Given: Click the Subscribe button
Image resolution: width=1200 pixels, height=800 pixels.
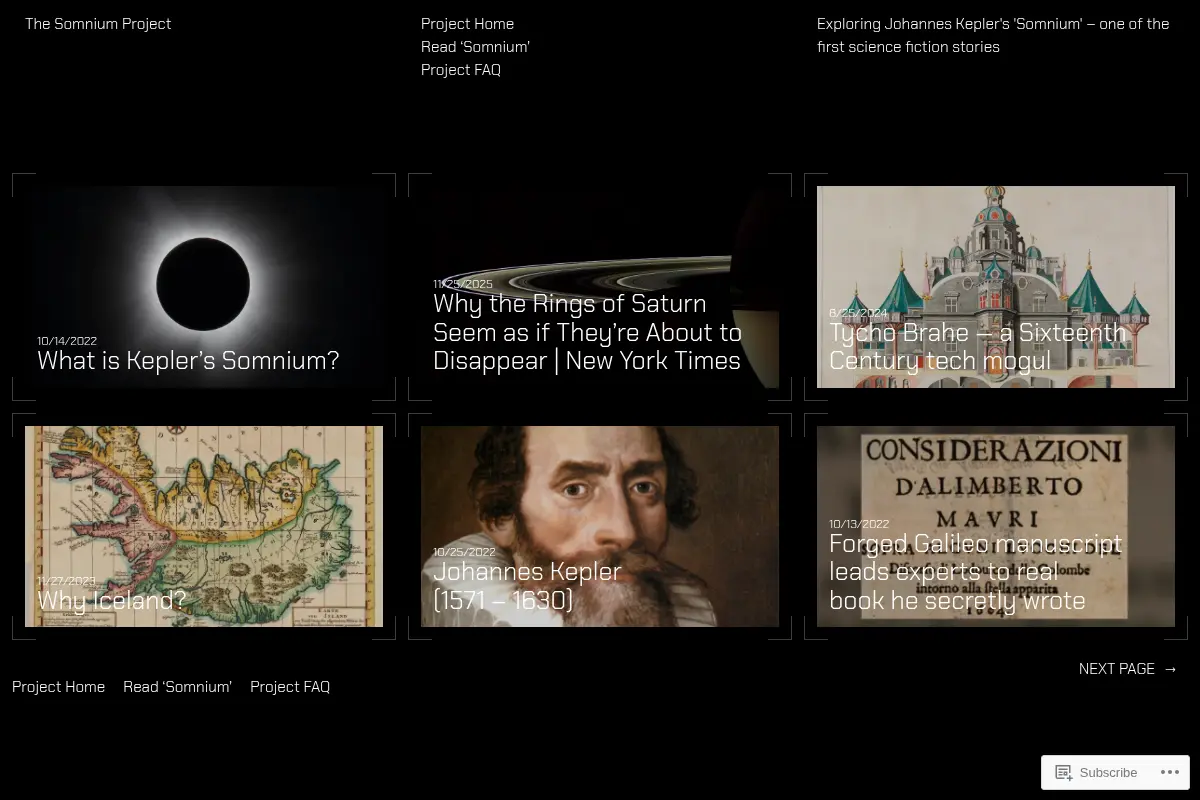Looking at the screenshot, I should (x=1097, y=773).
